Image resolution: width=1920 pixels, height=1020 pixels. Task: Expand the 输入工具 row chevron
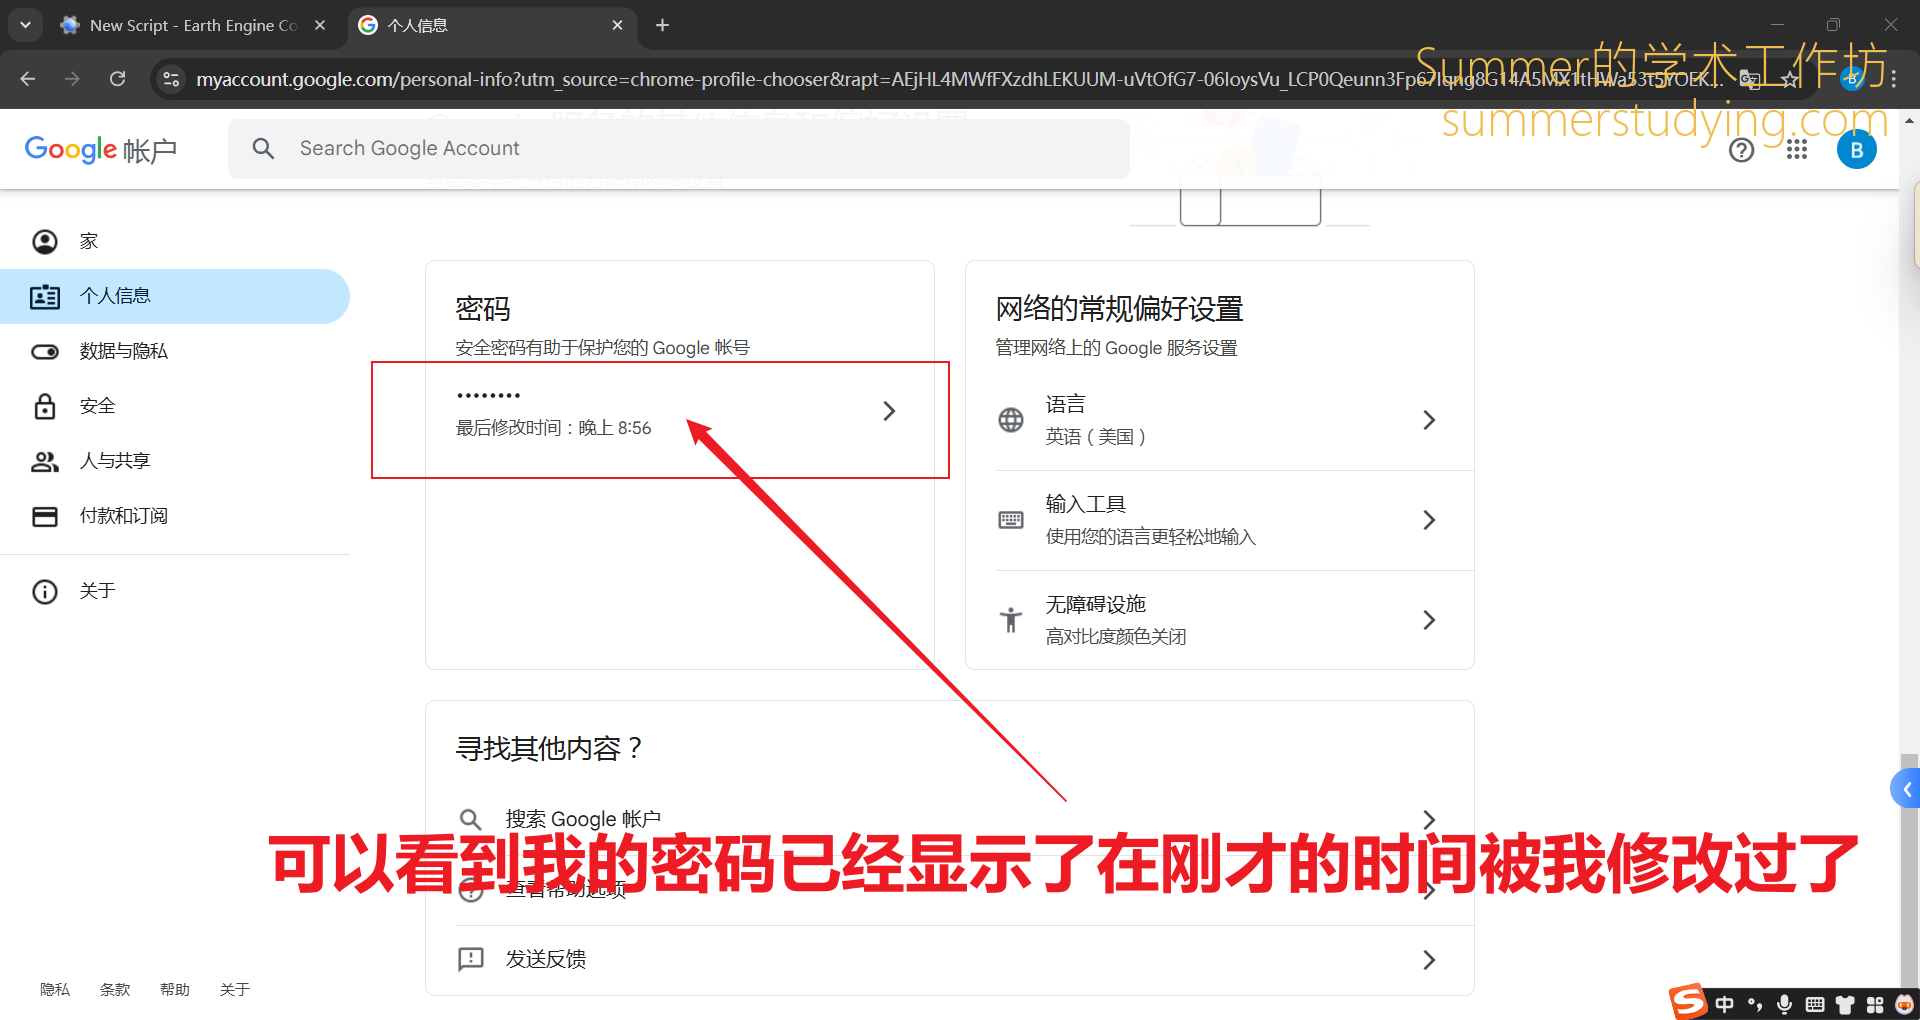point(1429,520)
